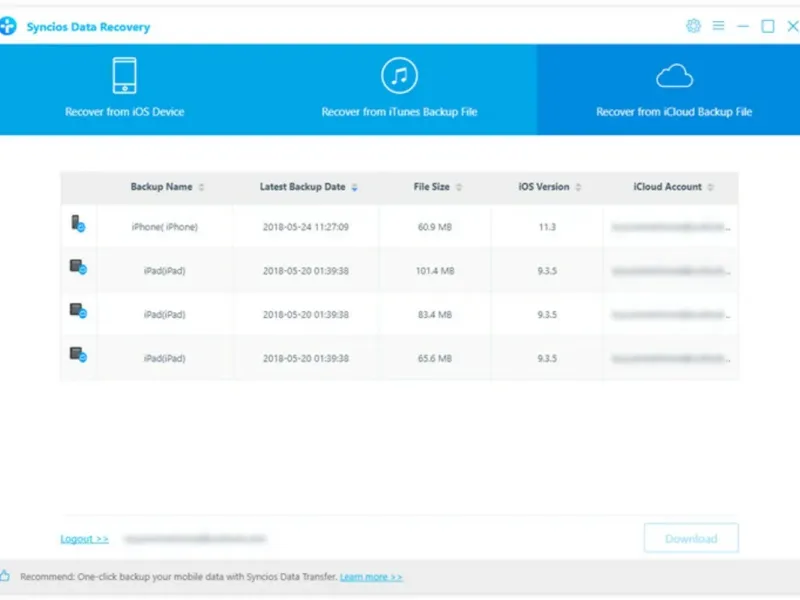The width and height of the screenshot is (800, 600).
Task: Click the music note iTunes backup icon
Action: pyautogui.click(x=399, y=76)
